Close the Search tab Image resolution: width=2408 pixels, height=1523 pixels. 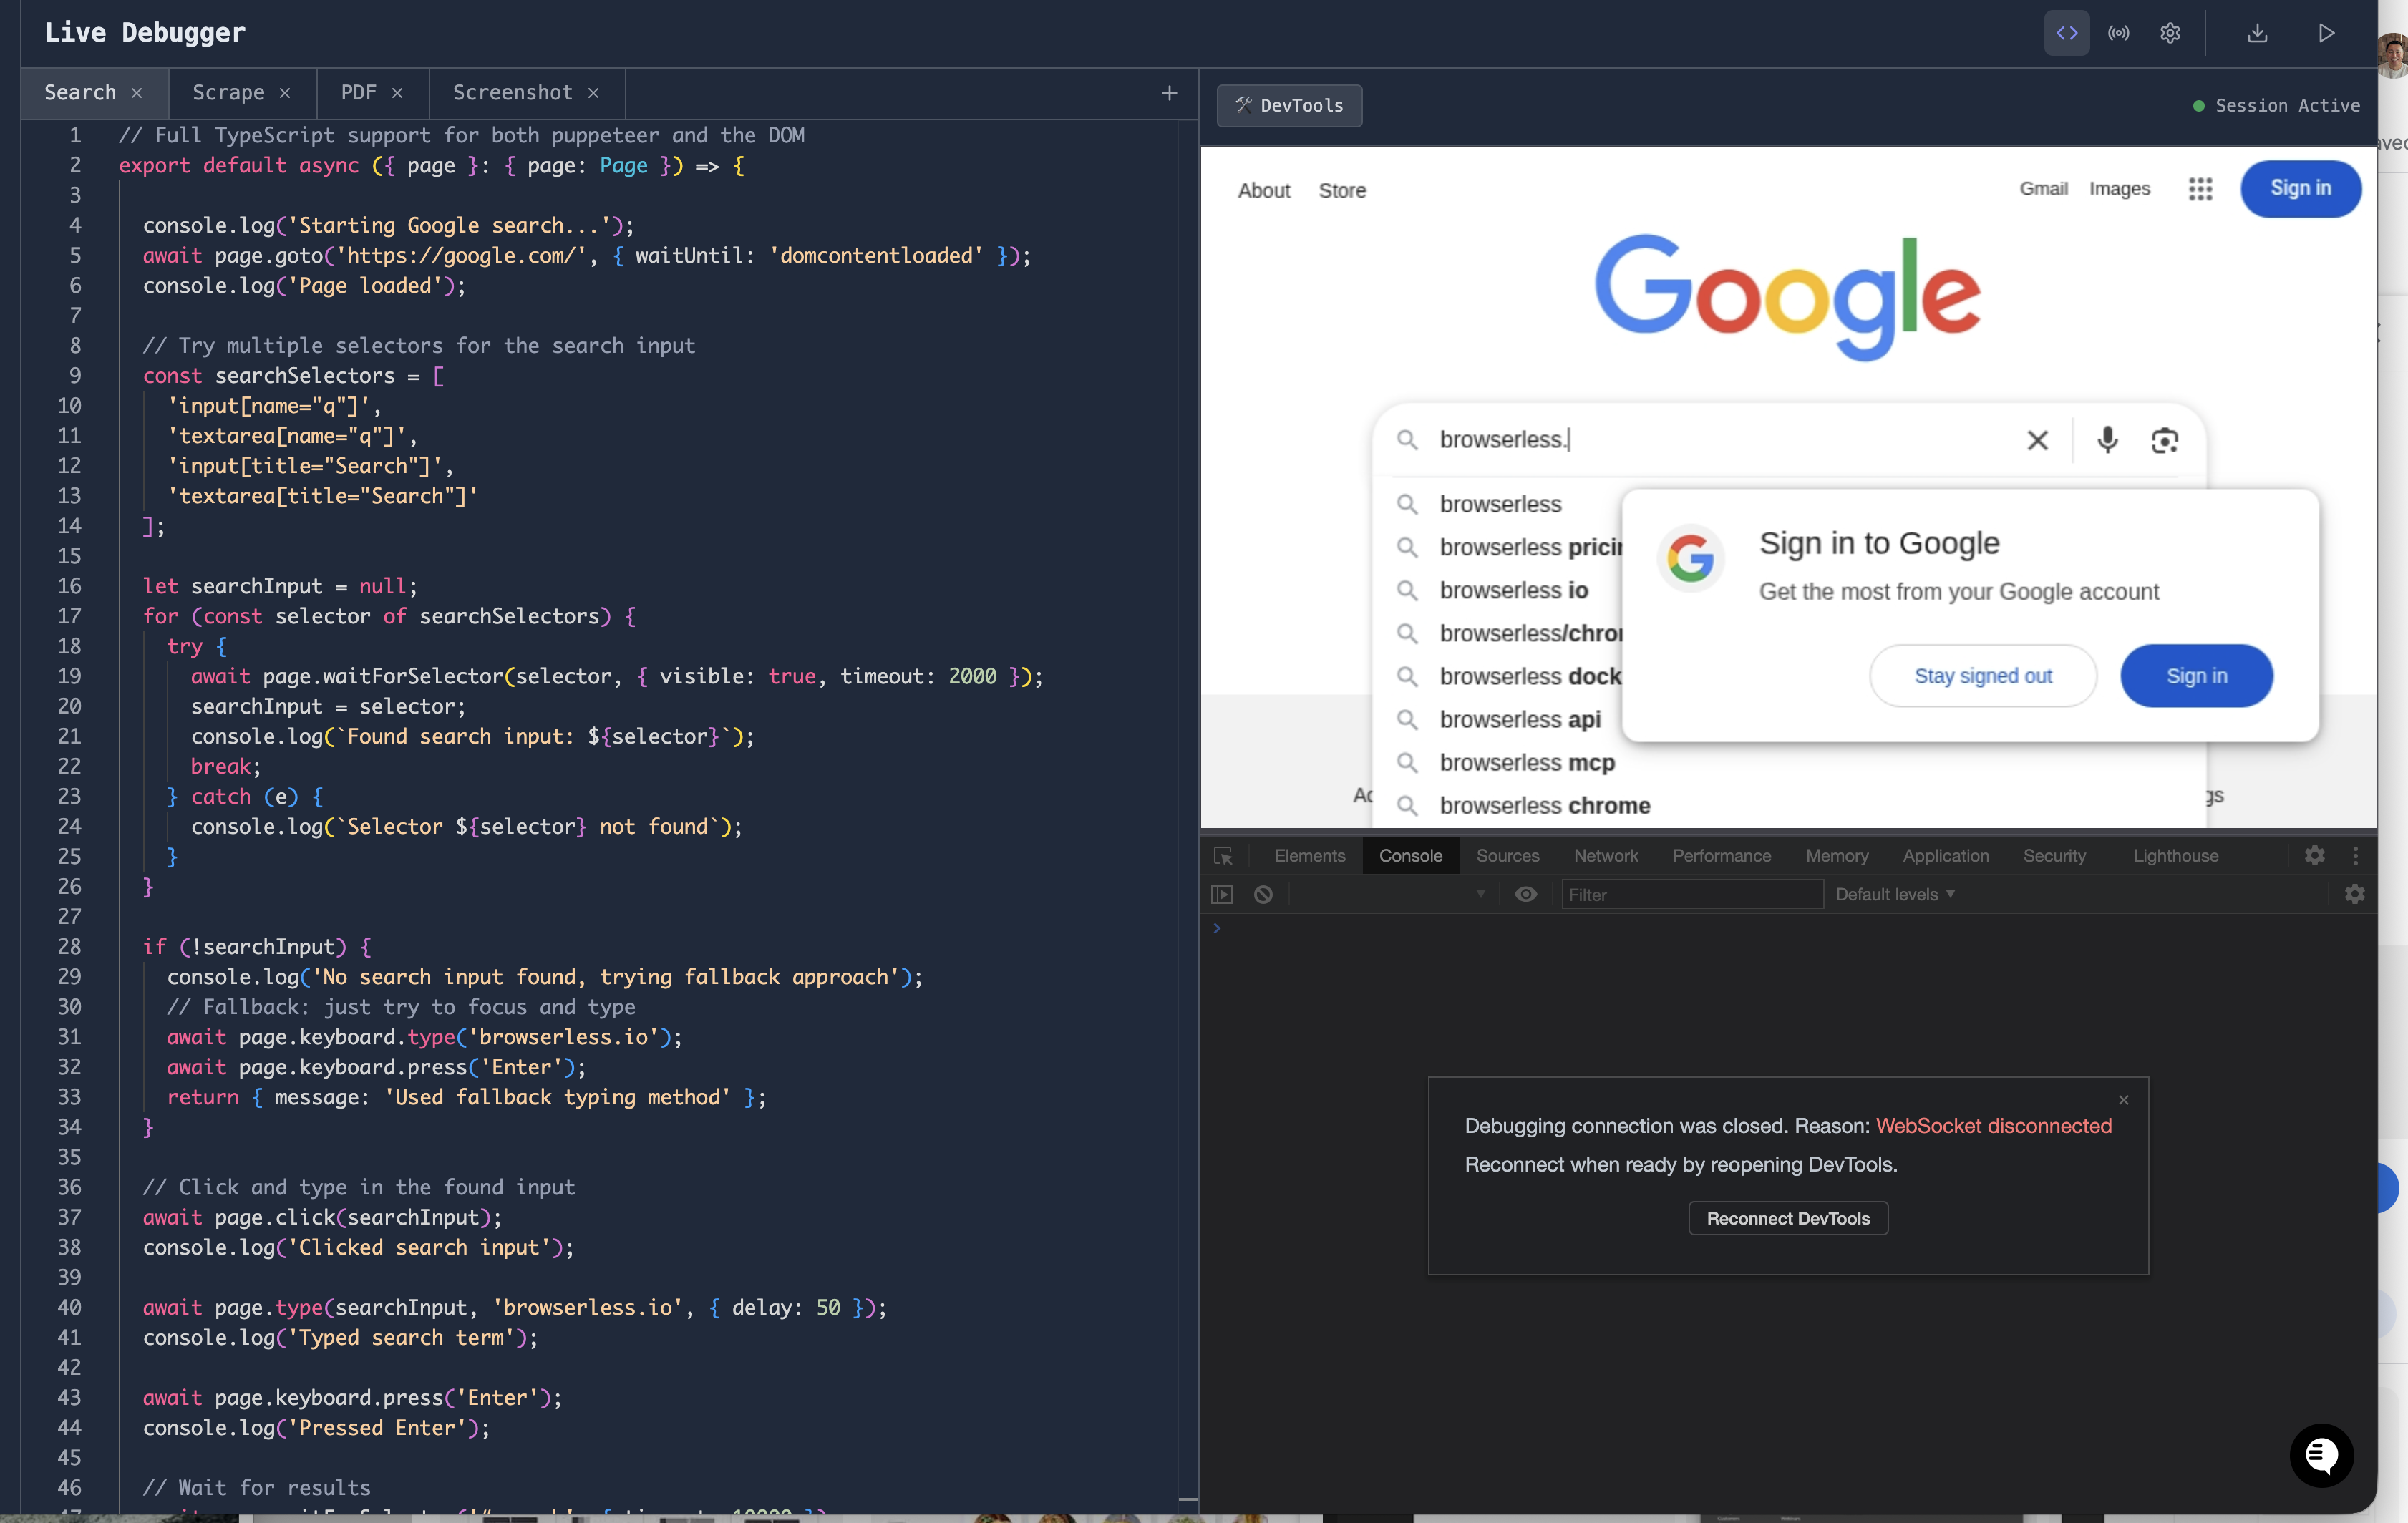pyautogui.click(x=137, y=93)
